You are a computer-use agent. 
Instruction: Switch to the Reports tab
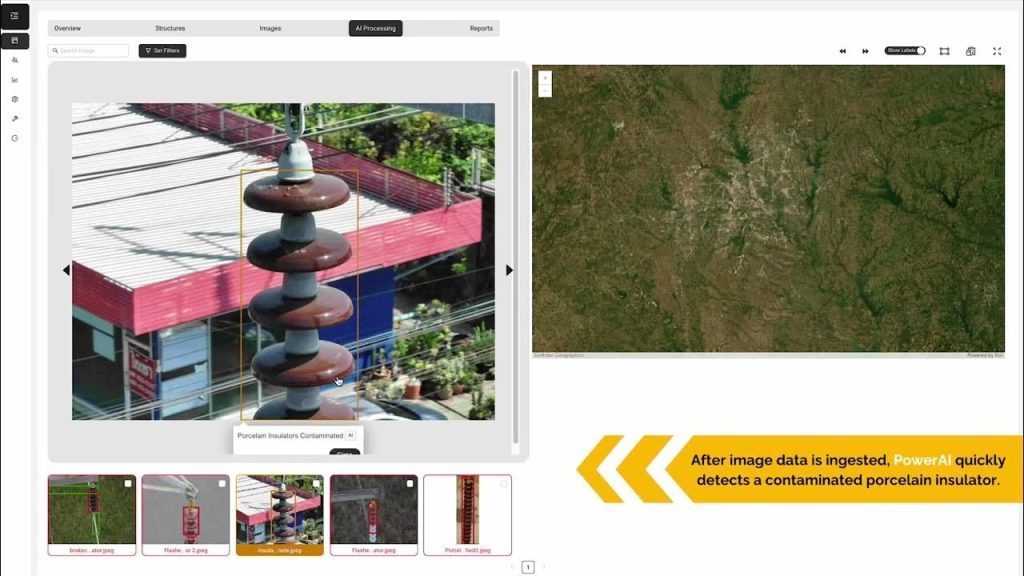pyautogui.click(x=481, y=28)
